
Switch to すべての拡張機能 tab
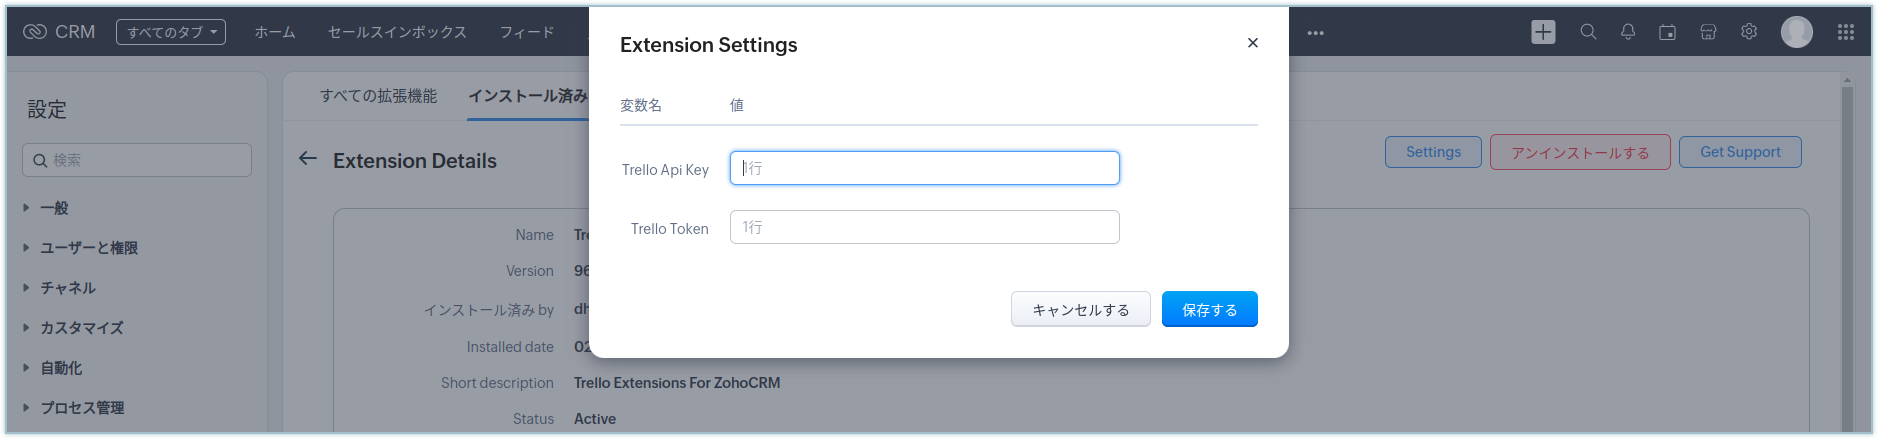378,96
